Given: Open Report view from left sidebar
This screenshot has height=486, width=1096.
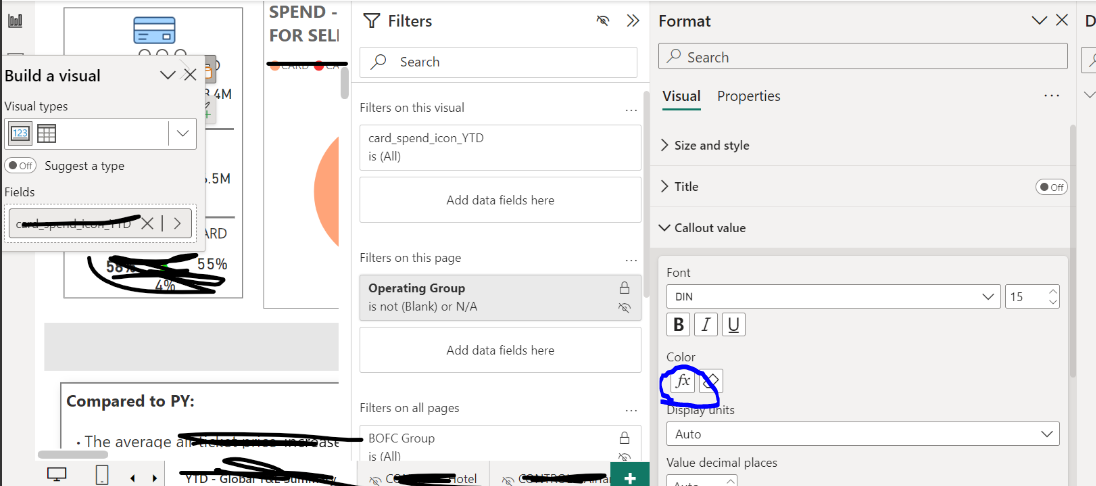Looking at the screenshot, I should 15,20.
